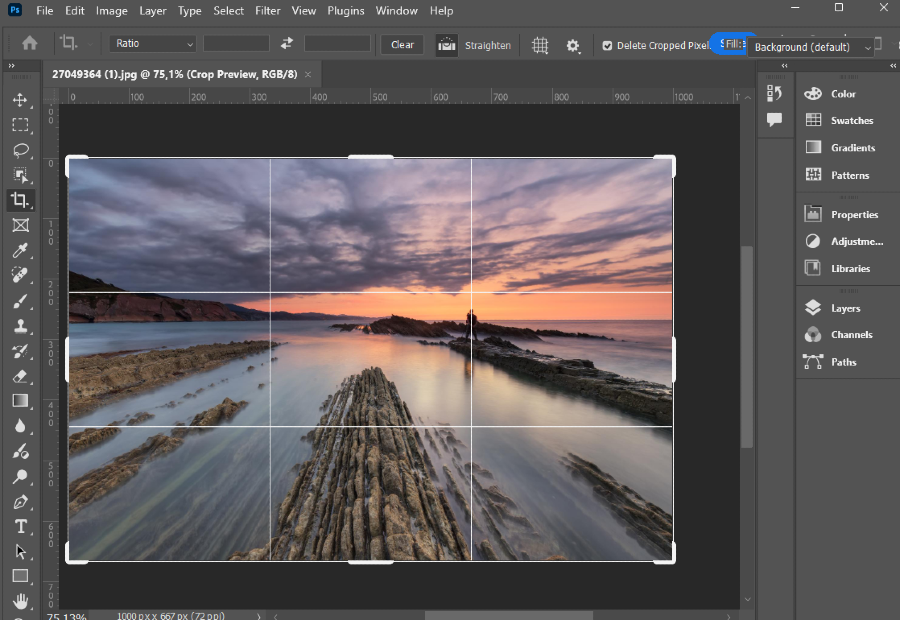This screenshot has width=900, height=620.
Task: Select the Clone Stamp tool
Action: 20,326
